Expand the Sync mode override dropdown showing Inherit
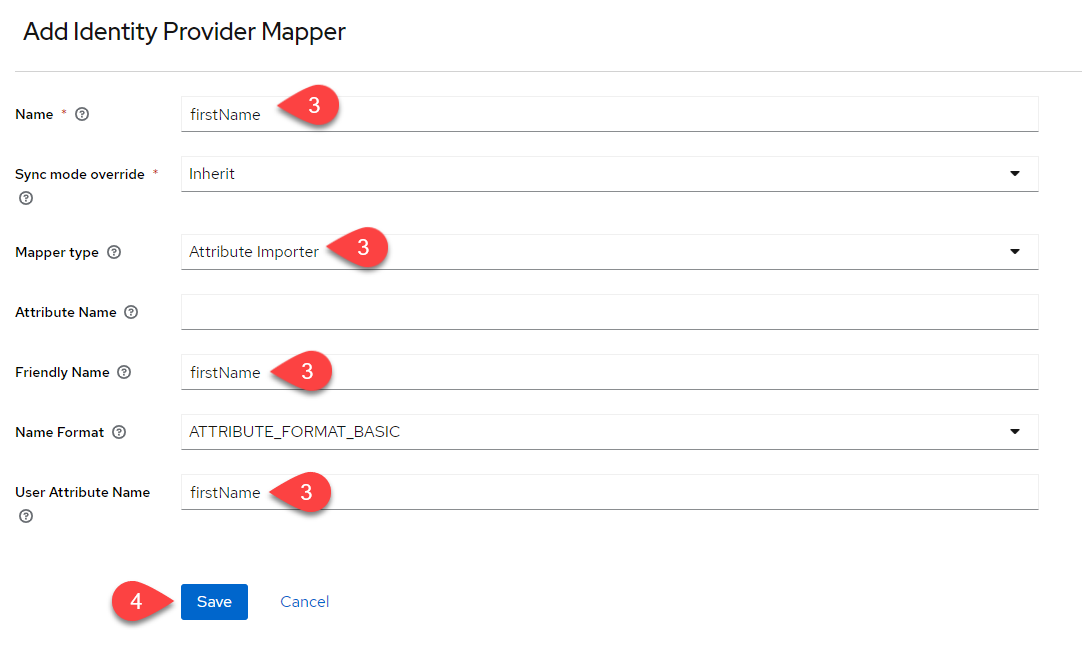 click(608, 174)
